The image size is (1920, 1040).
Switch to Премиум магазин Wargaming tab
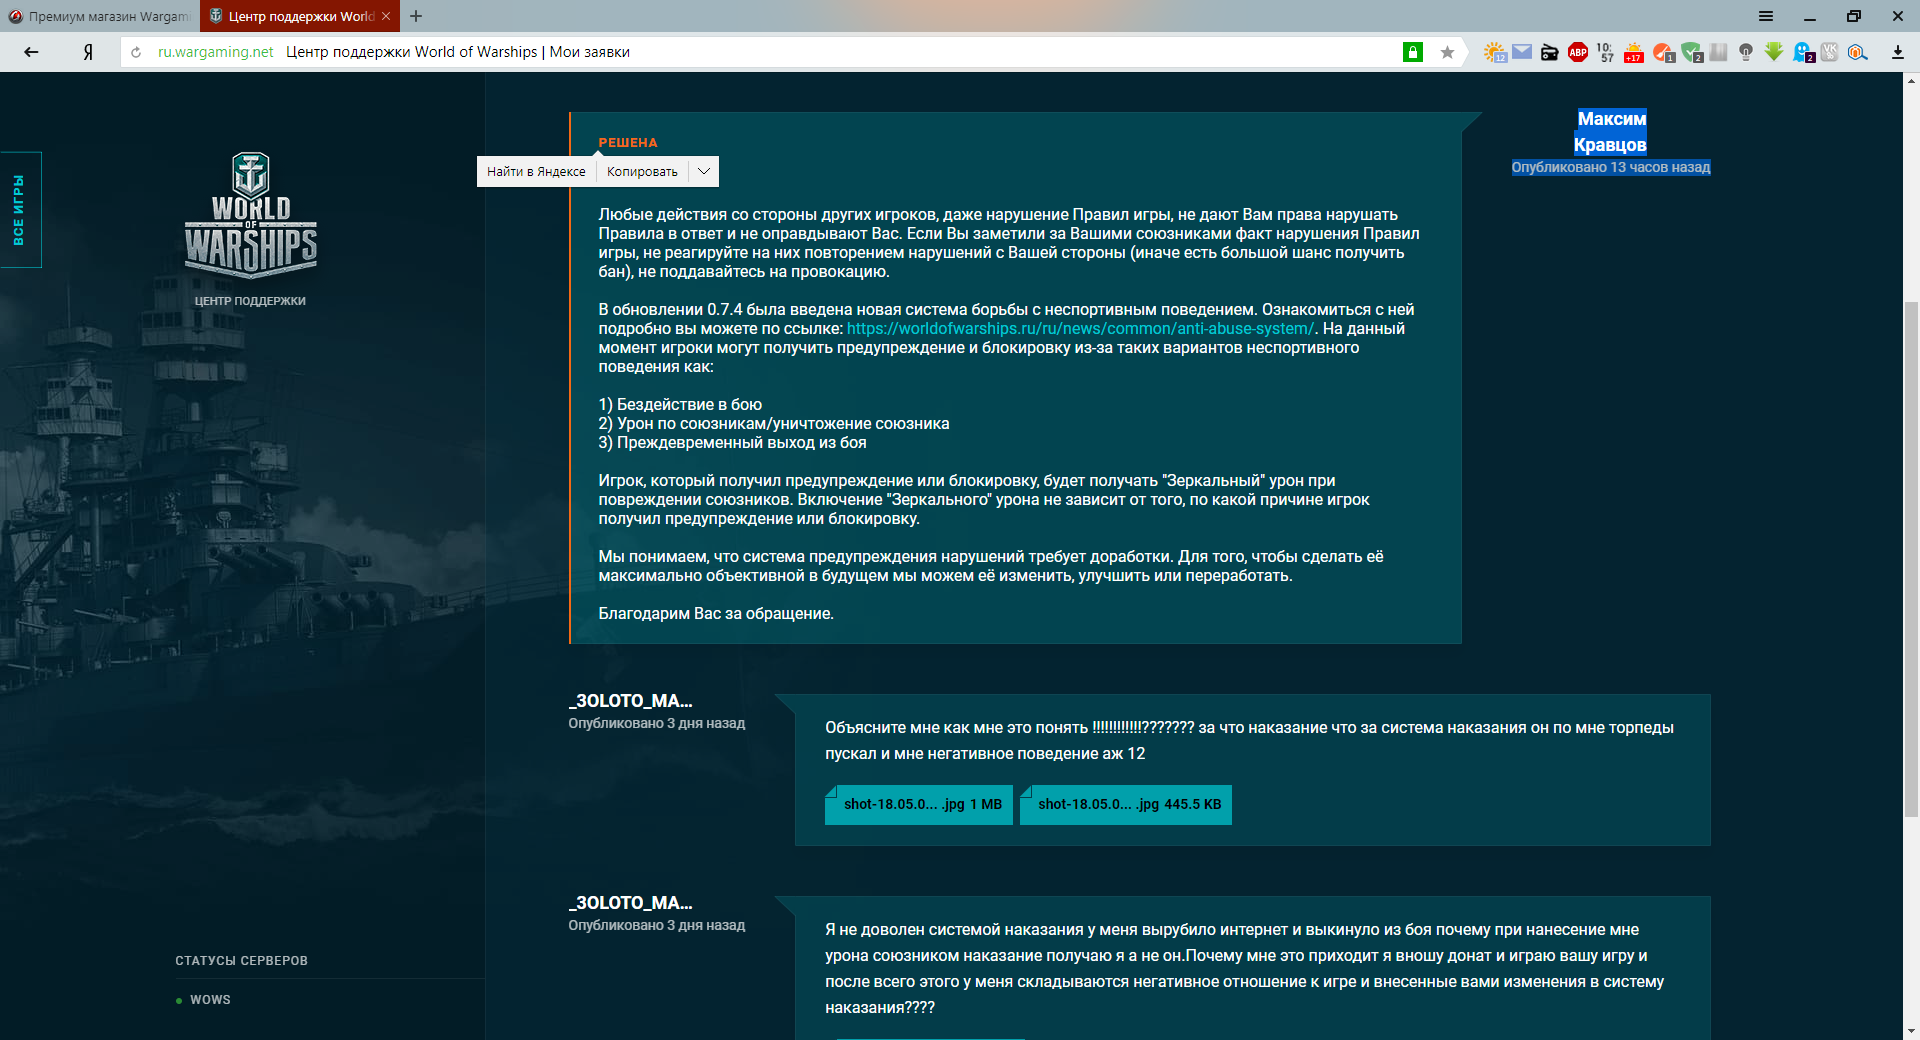[x=100, y=16]
